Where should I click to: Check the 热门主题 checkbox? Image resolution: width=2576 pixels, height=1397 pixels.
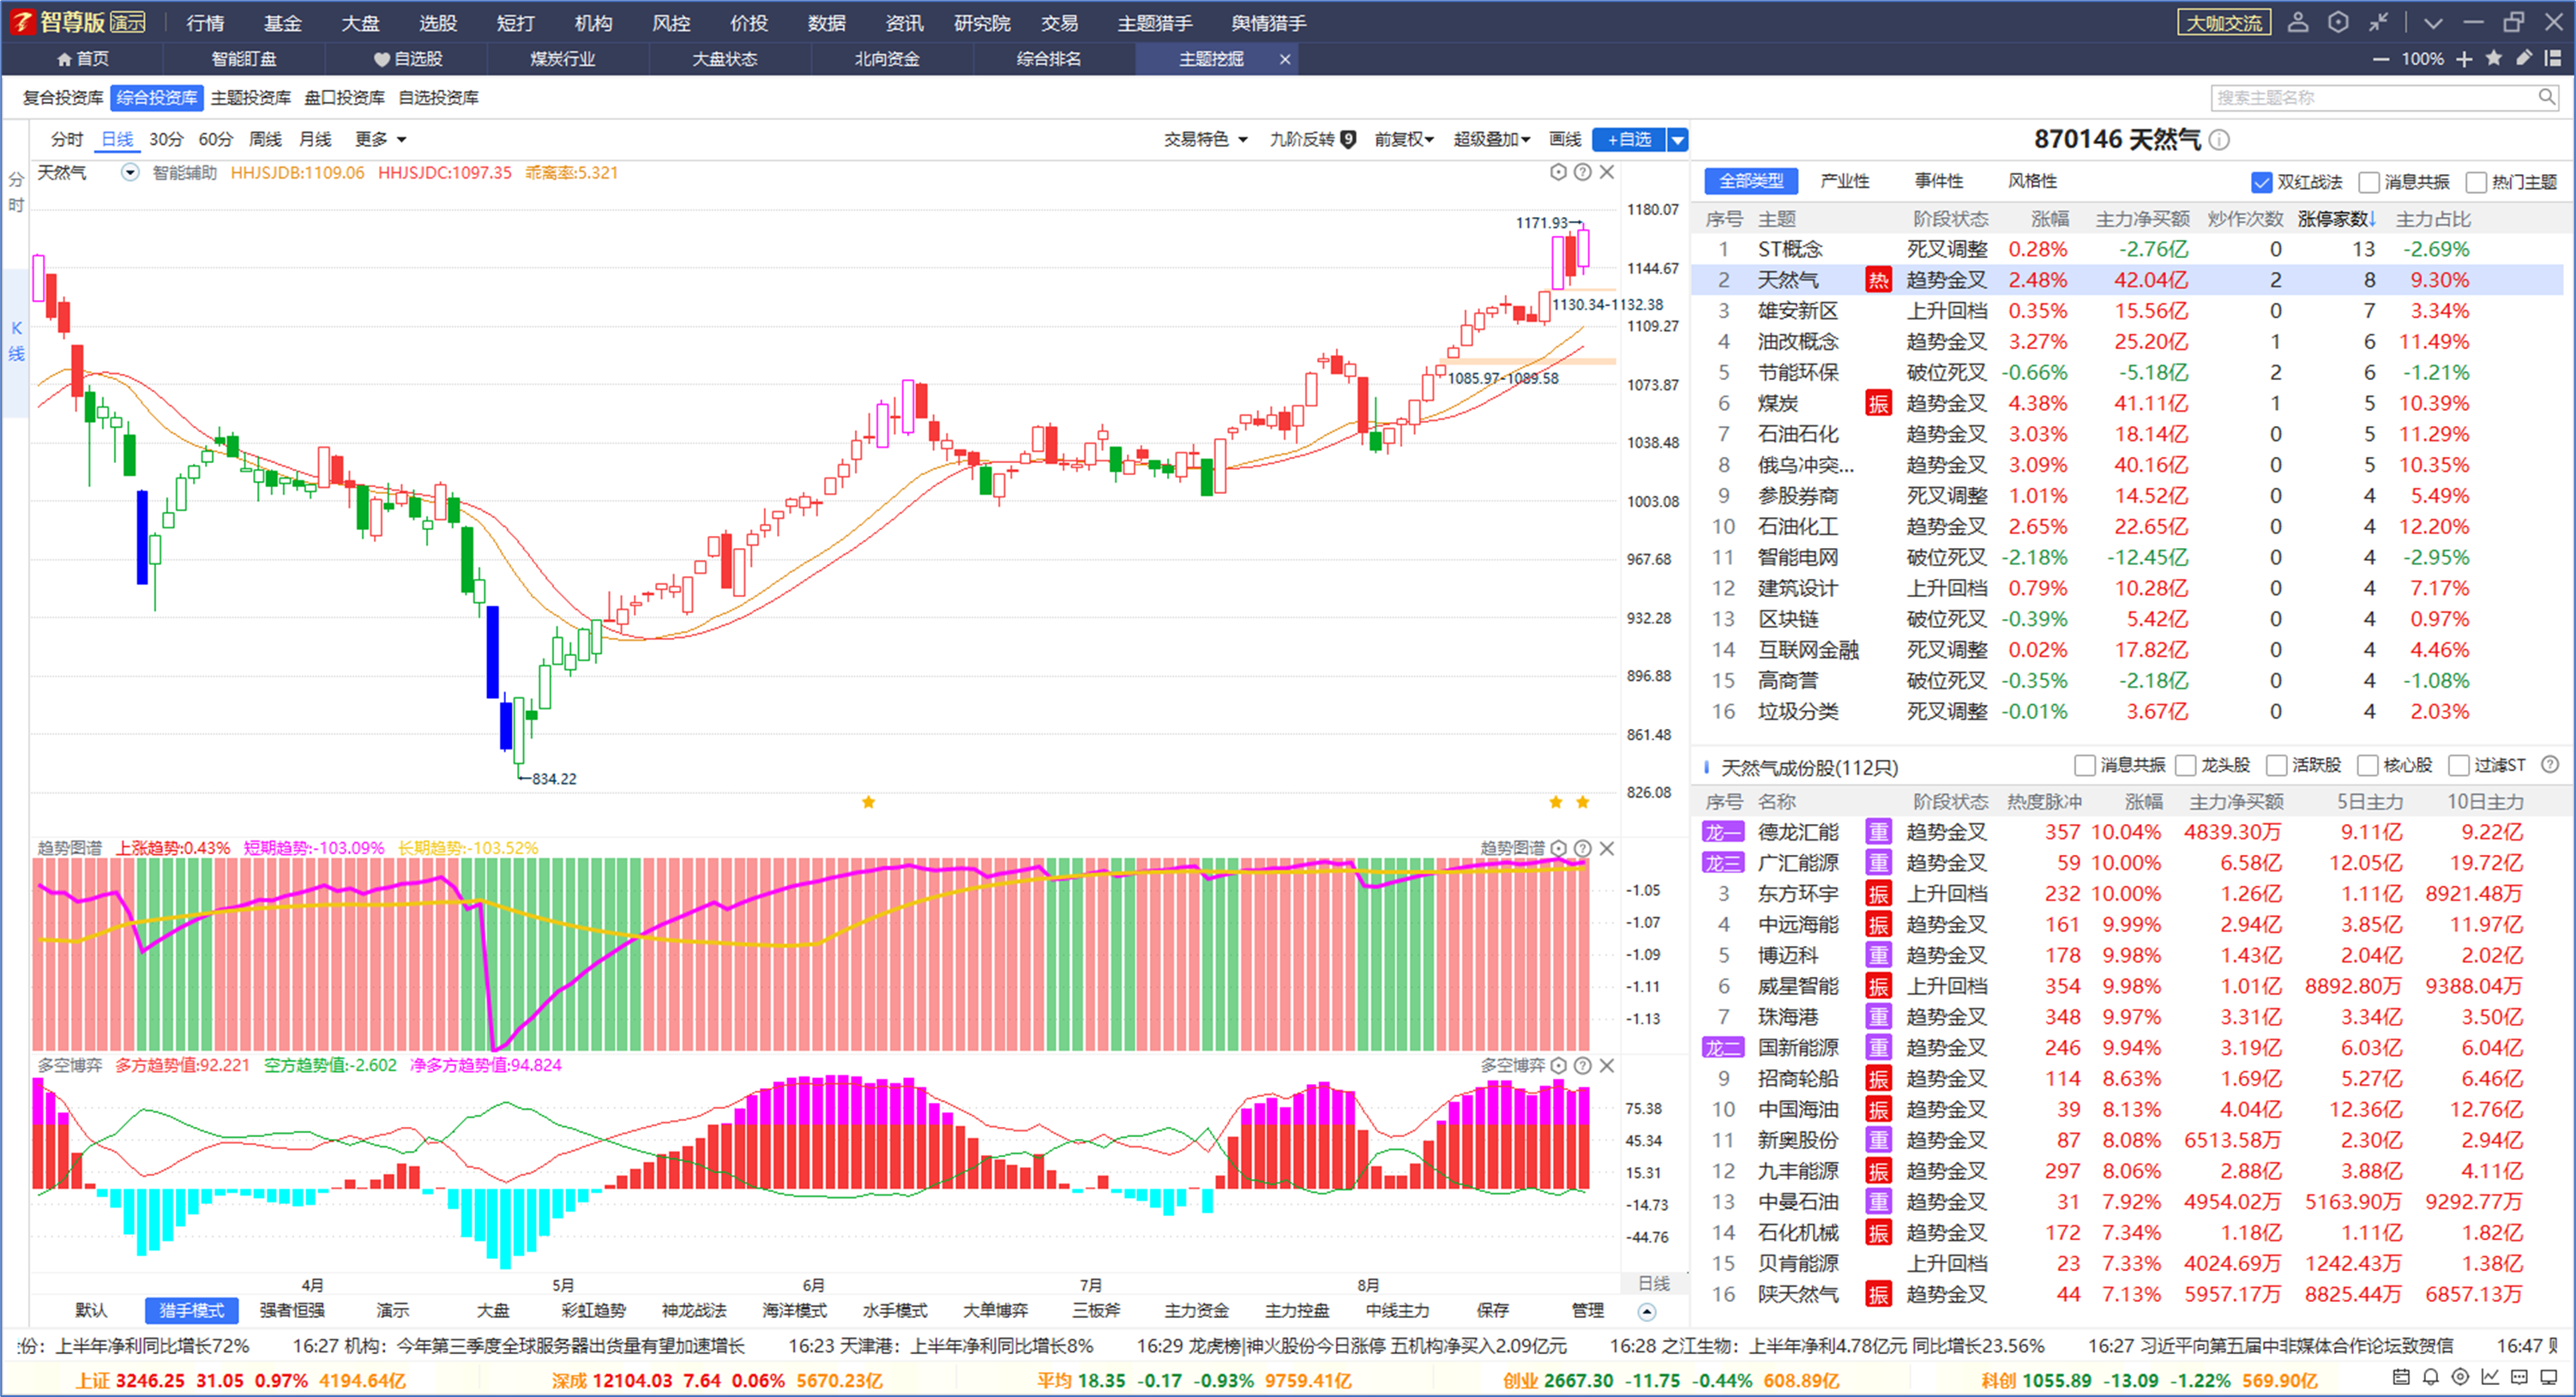click(2476, 182)
